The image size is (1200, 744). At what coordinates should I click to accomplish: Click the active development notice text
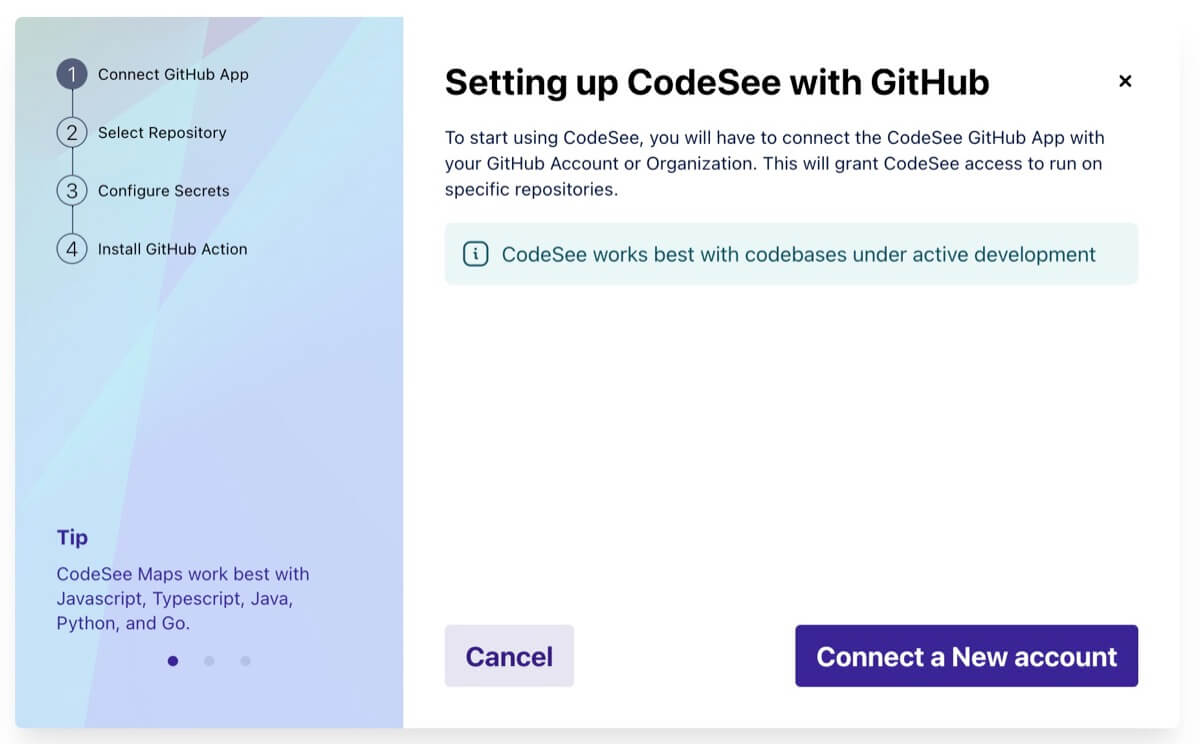798,254
